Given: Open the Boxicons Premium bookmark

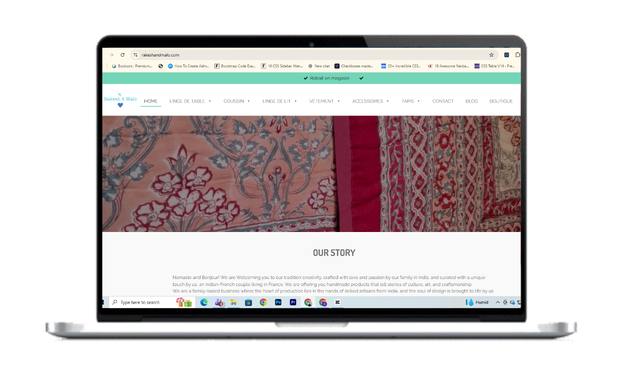Looking at the screenshot, I should [x=132, y=66].
